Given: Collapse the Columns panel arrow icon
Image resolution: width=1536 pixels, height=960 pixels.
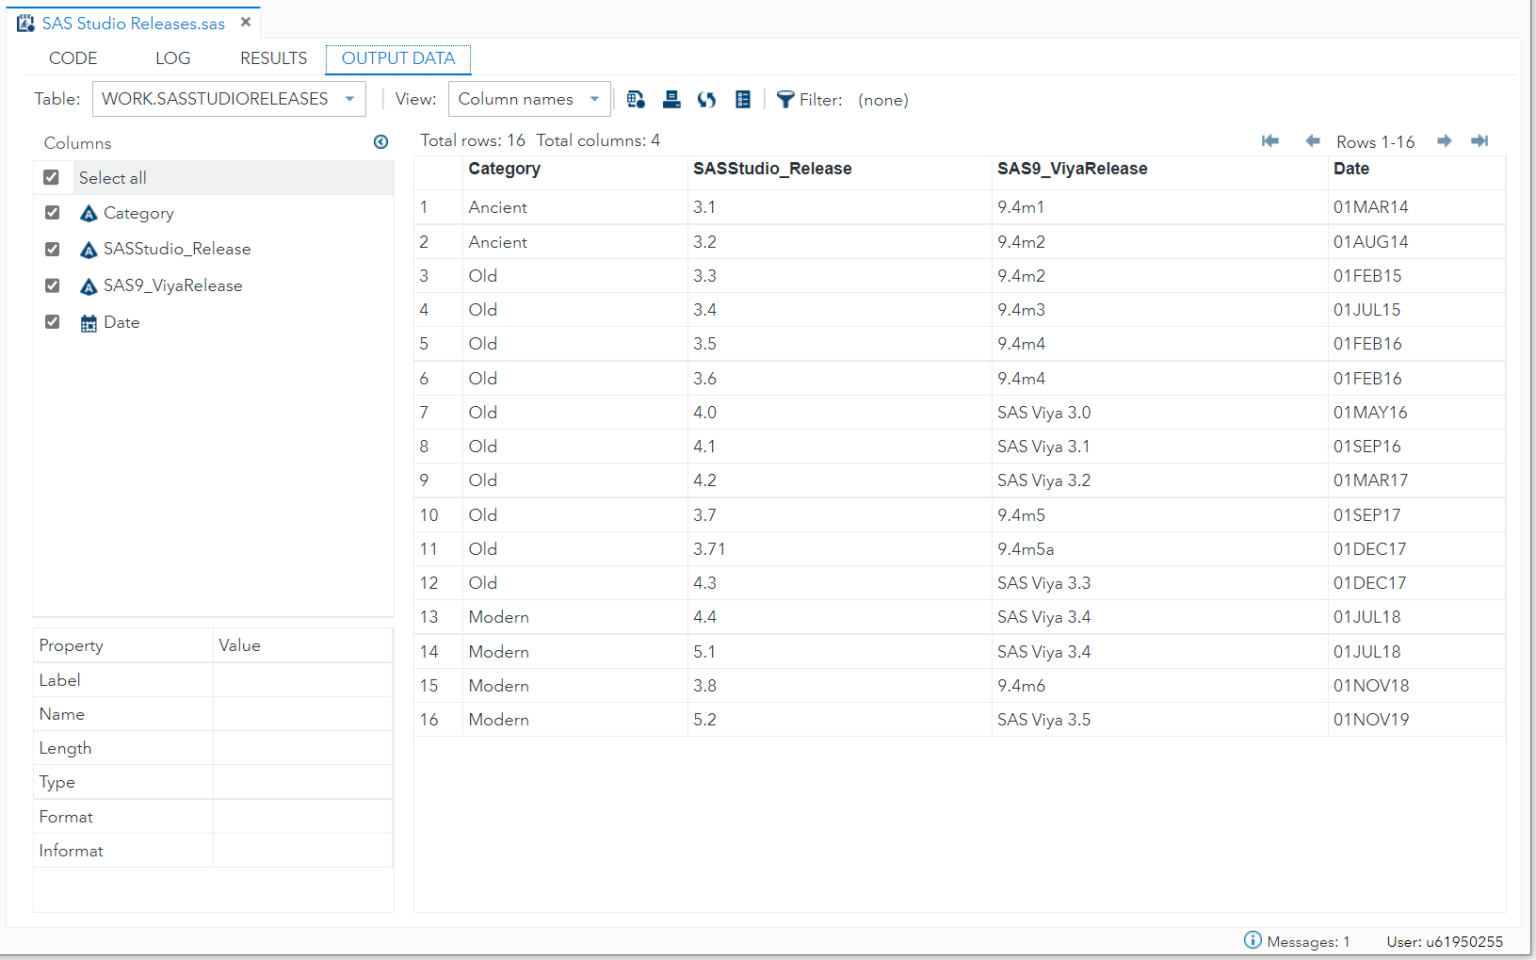Looking at the screenshot, I should pos(381,142).
